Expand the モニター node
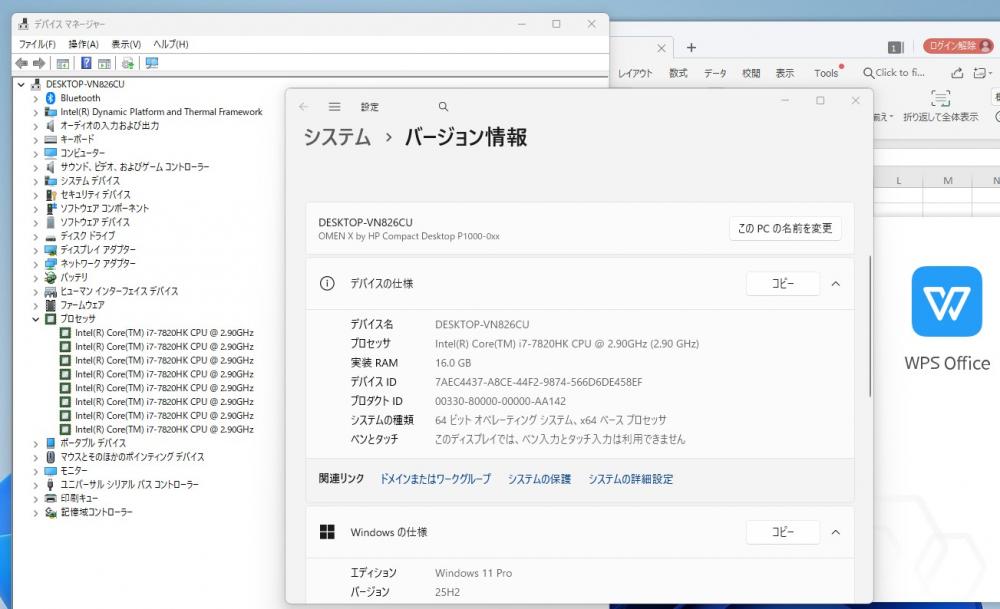Screen dimensions: 1000x609 (x=36, y=471)
